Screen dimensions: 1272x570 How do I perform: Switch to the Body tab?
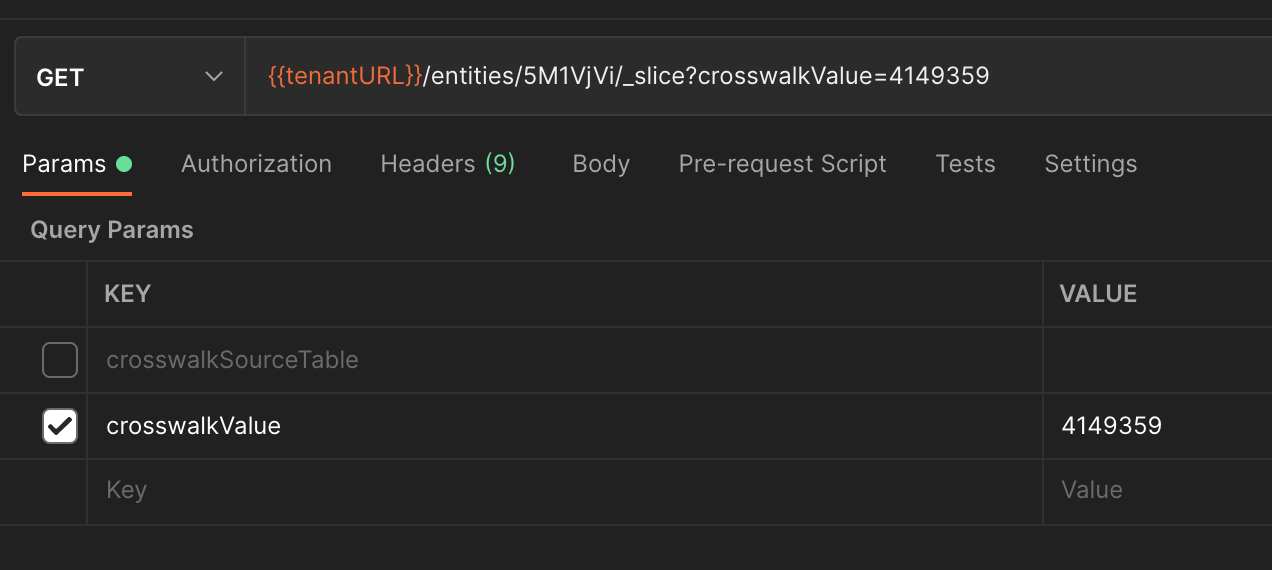(x=601, y=164)
